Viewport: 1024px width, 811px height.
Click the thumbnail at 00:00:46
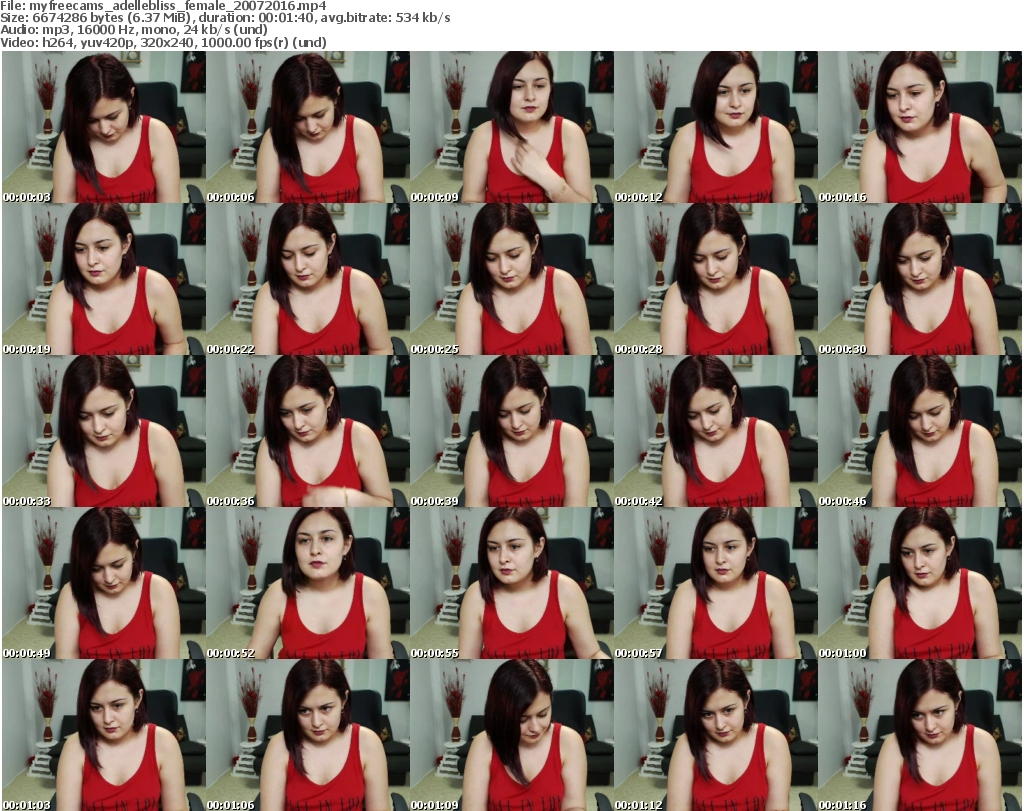(x=920, y=431)
